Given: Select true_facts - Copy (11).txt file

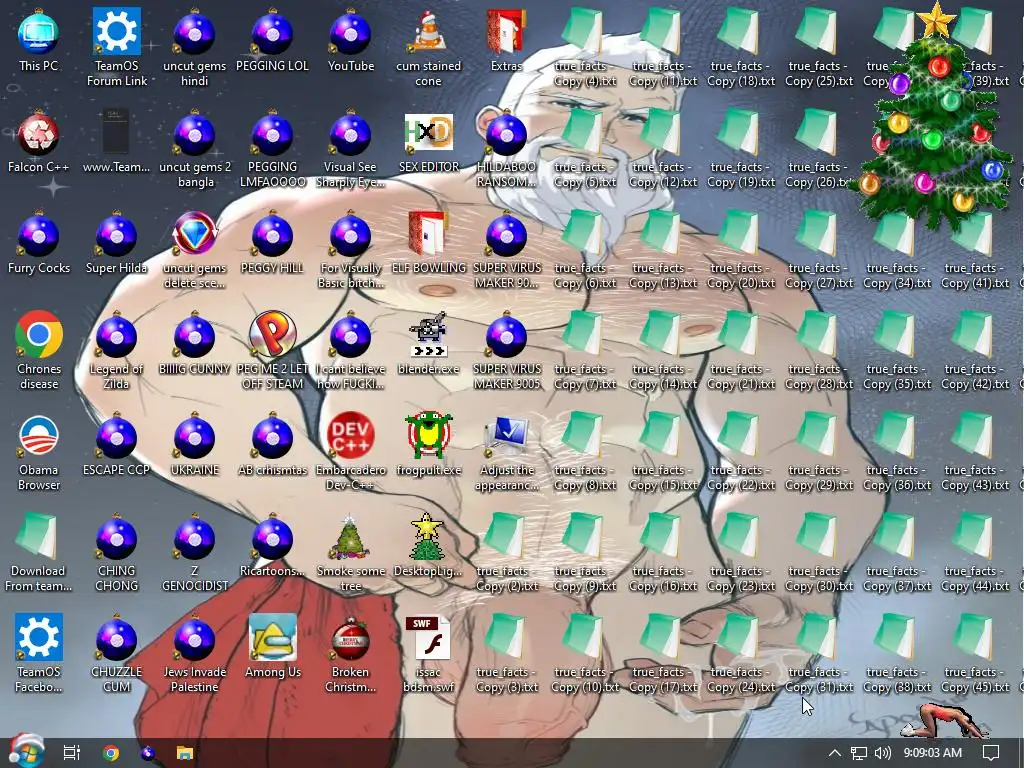Looking at the screenshot, I should click(662, 47).
